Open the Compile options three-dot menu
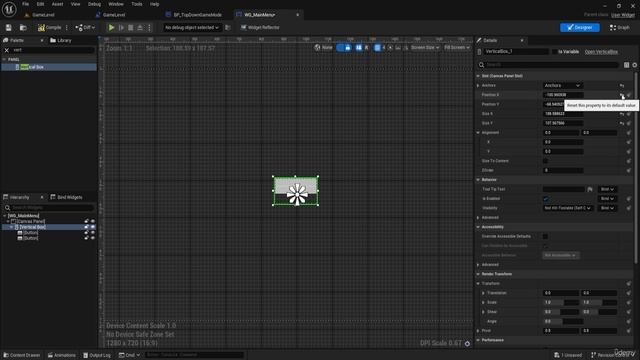640x360 pixels. pyautogui.click(x=67, y=28)
